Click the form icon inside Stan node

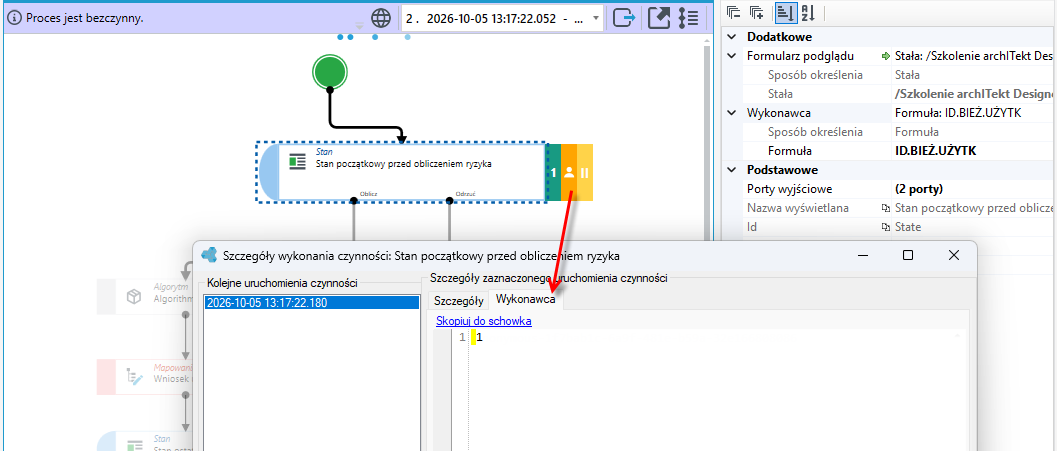[297, 162]
